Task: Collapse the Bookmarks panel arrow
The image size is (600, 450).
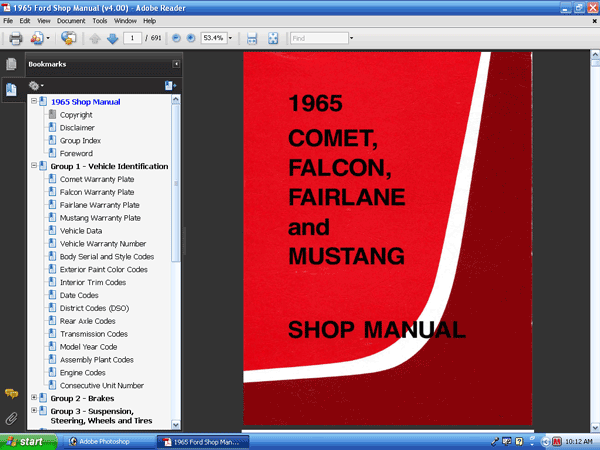Action: [x=176, y=64]
